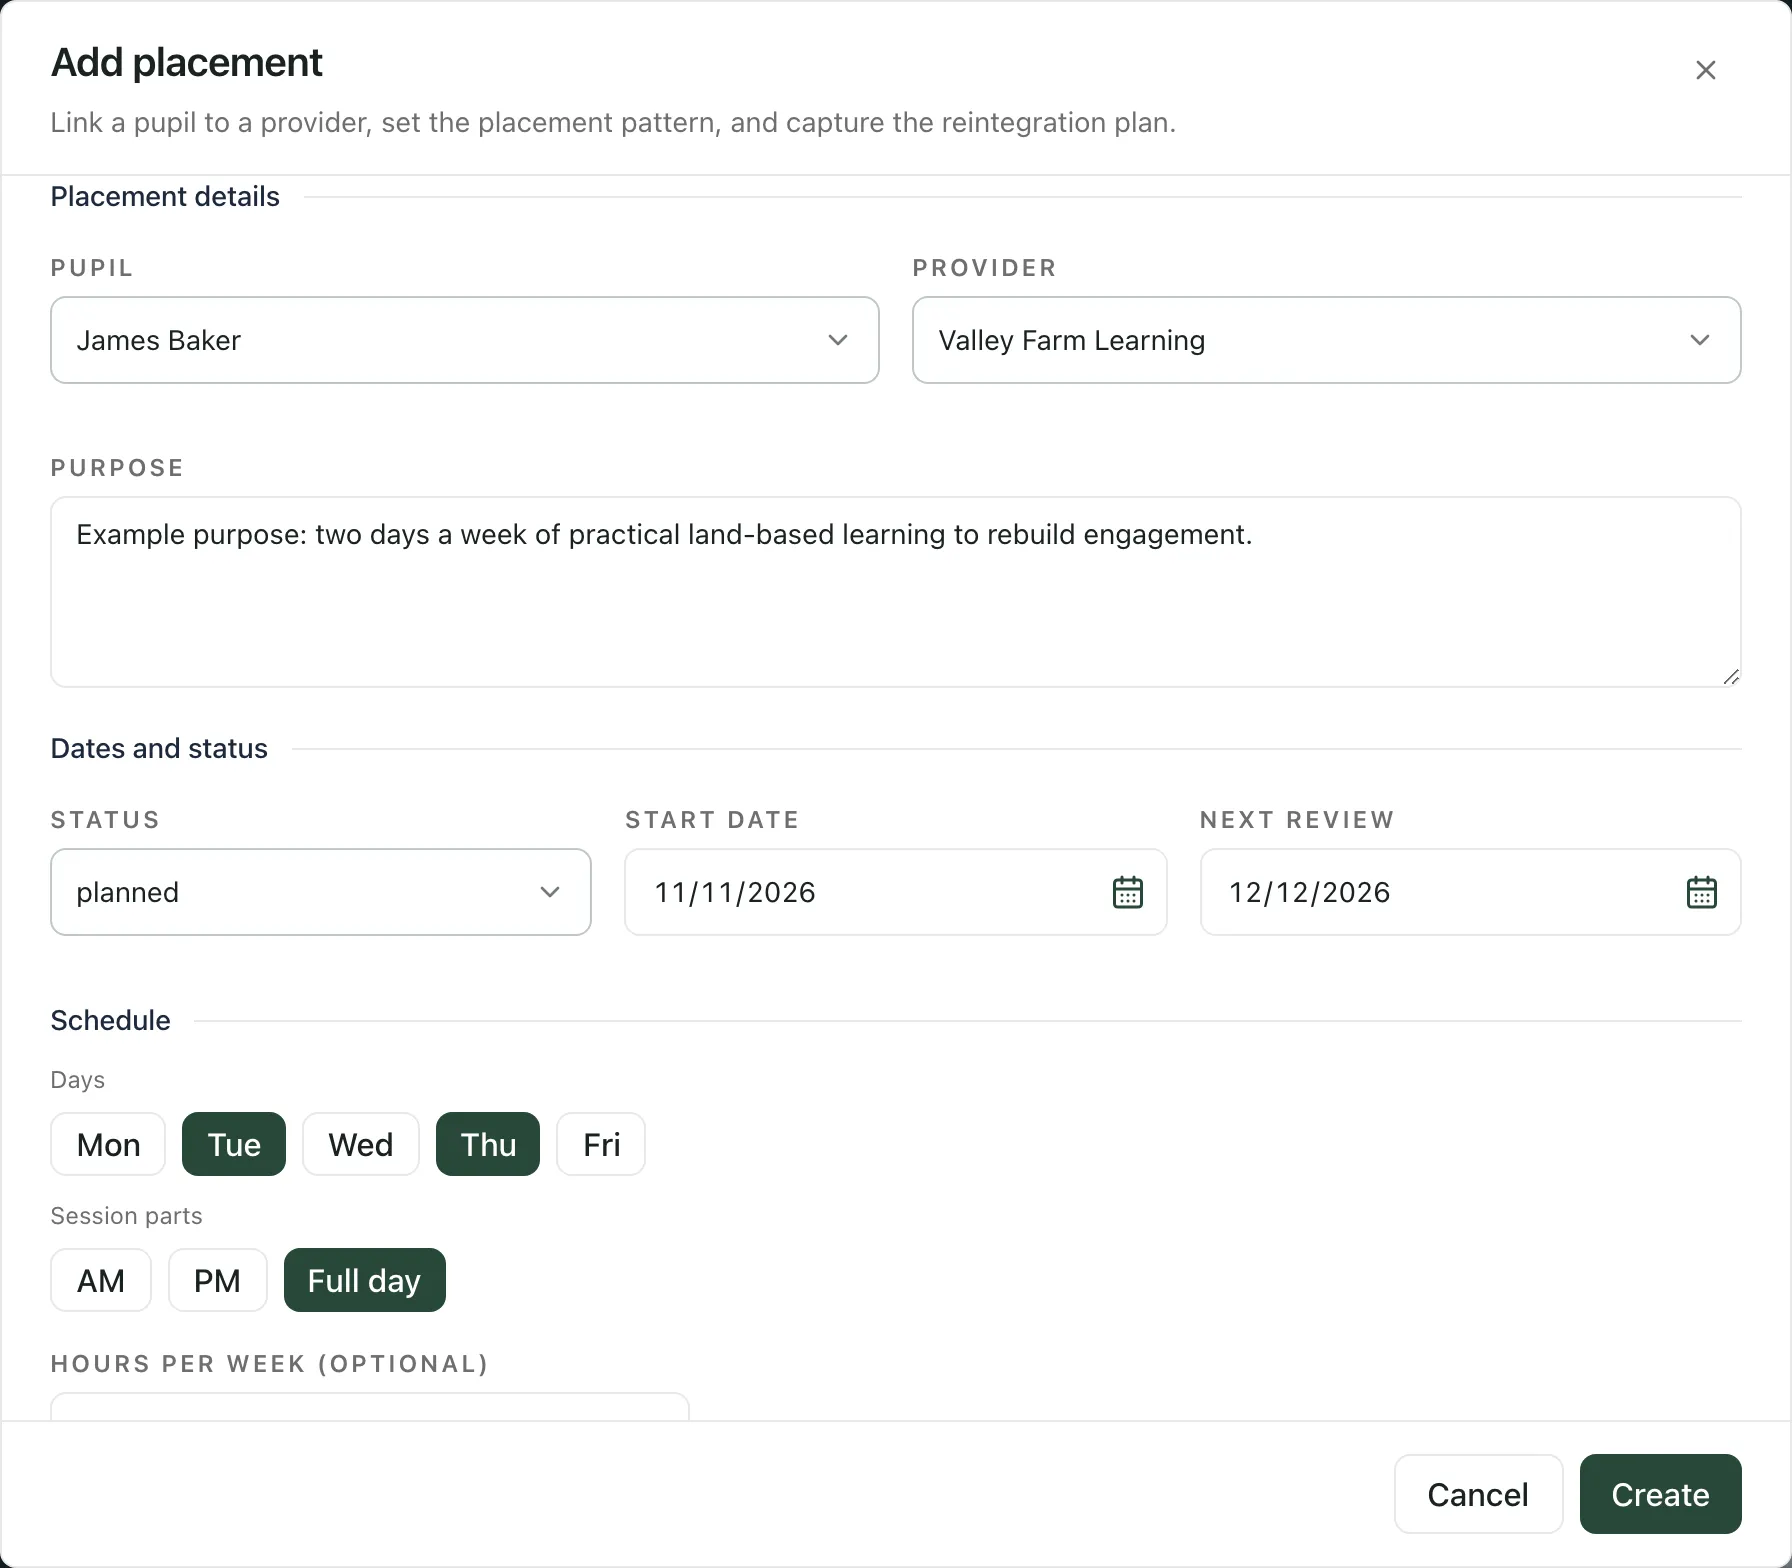This screenshot has width=1792, height=1568.
Task: Expand the Pupil dropdown showing James Baker
Action: (x=465, y=340)
